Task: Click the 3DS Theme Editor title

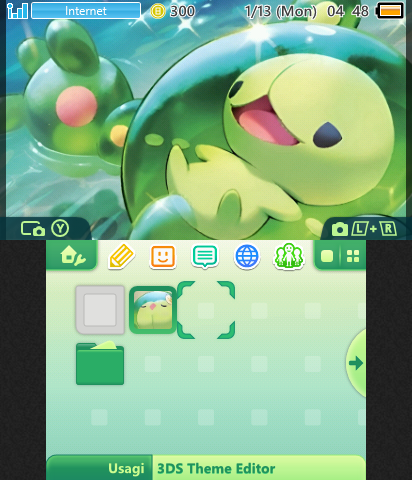Action: click(x=216, y=469)
